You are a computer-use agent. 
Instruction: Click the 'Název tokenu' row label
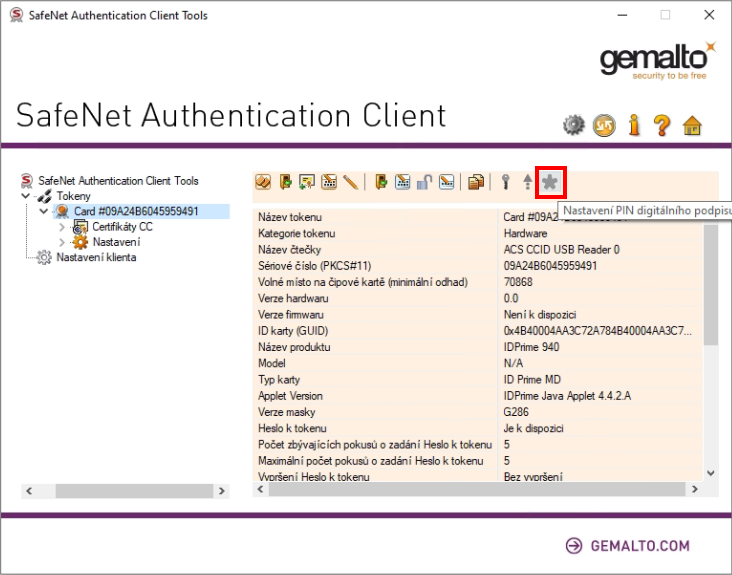(290, 217)
